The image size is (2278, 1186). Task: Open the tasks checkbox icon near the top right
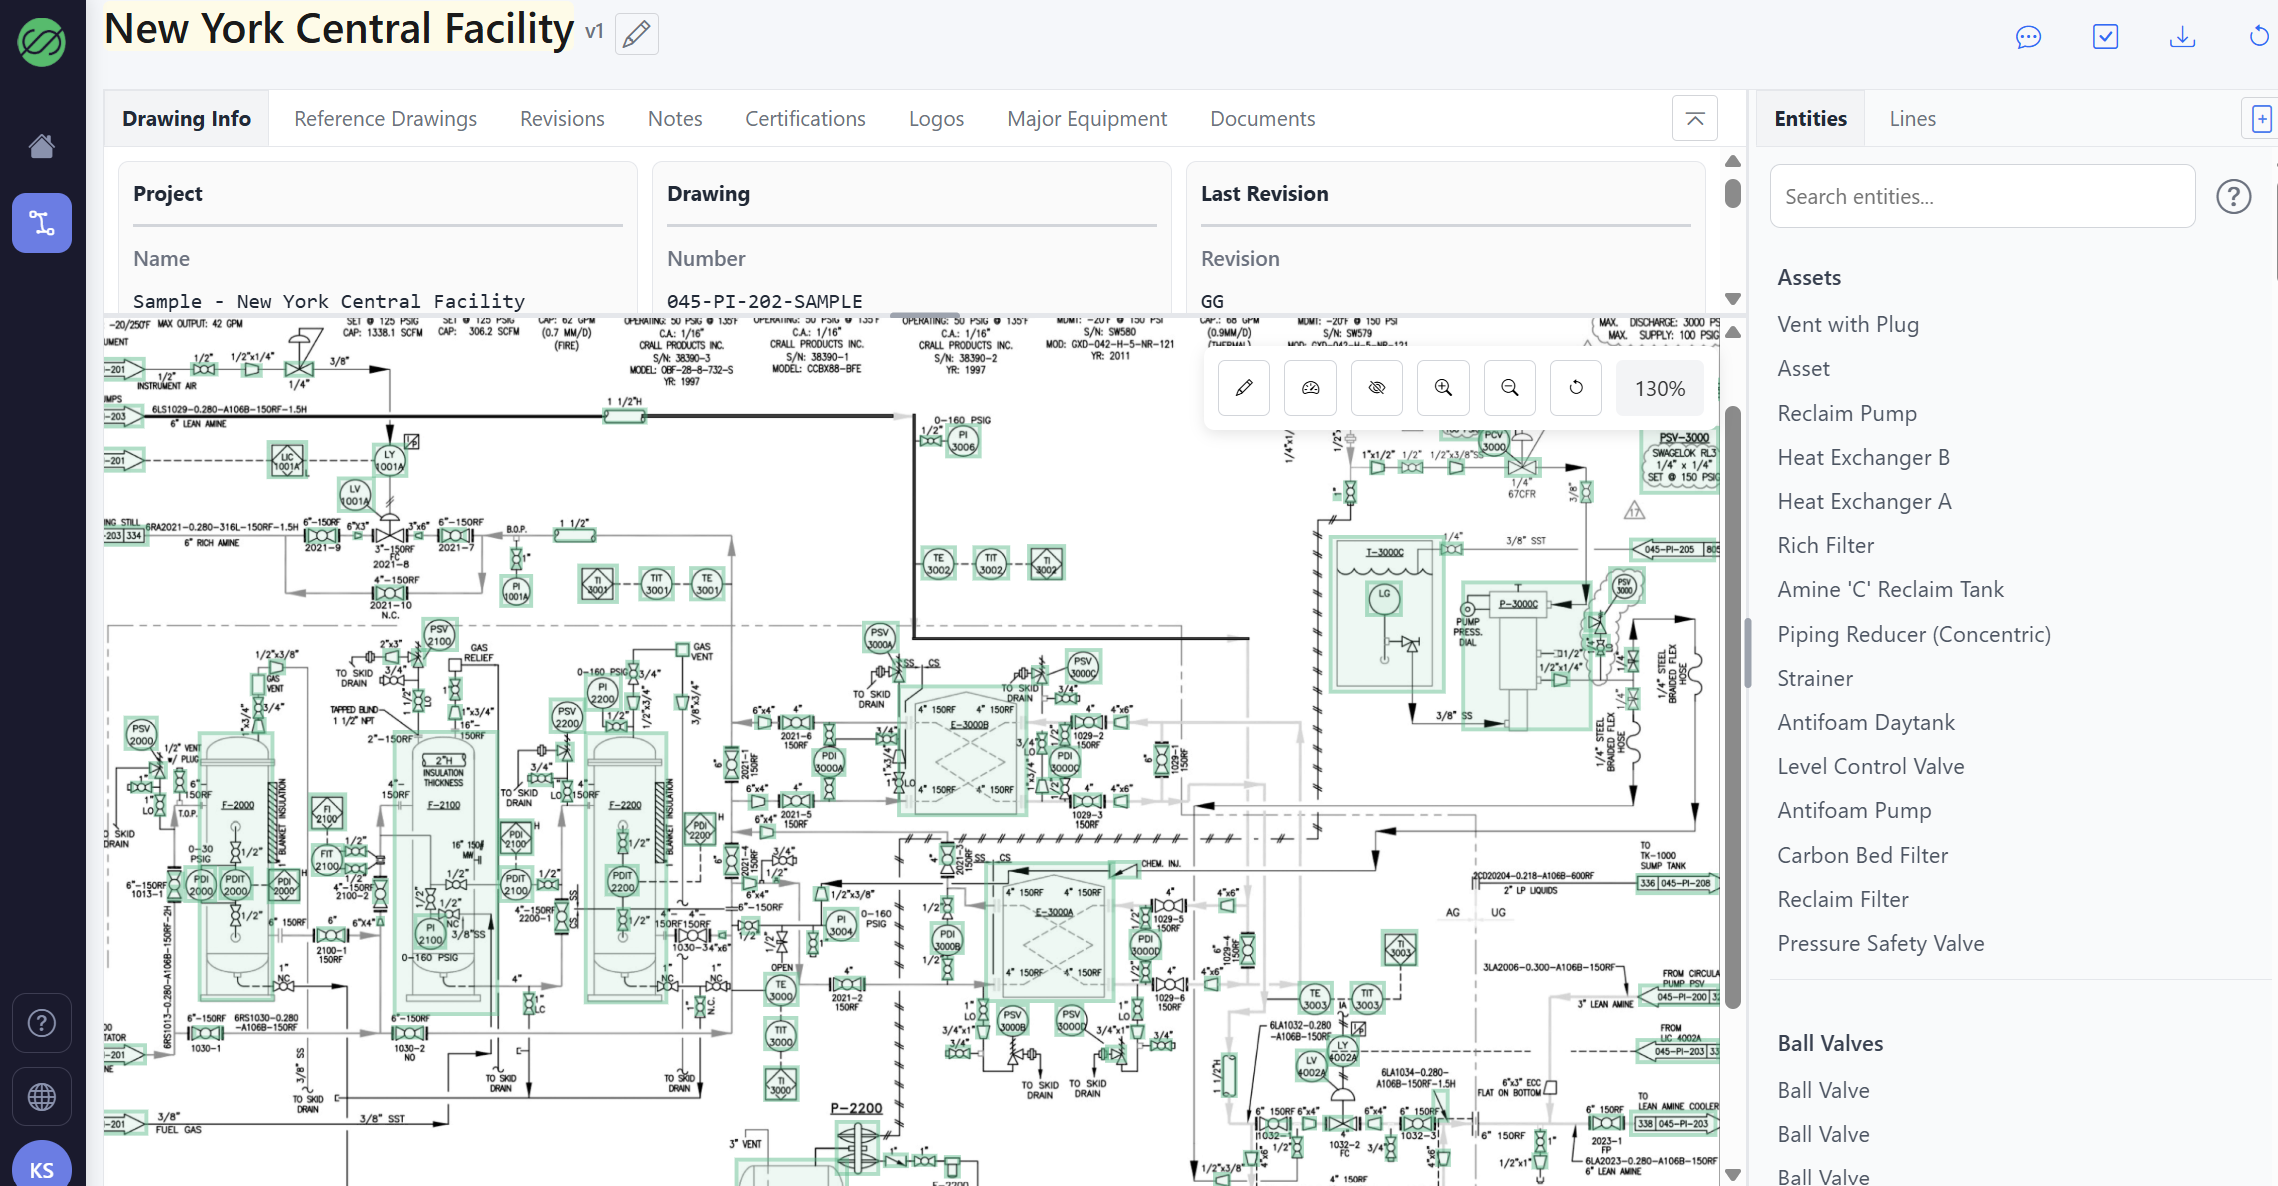click(2105, 36)
